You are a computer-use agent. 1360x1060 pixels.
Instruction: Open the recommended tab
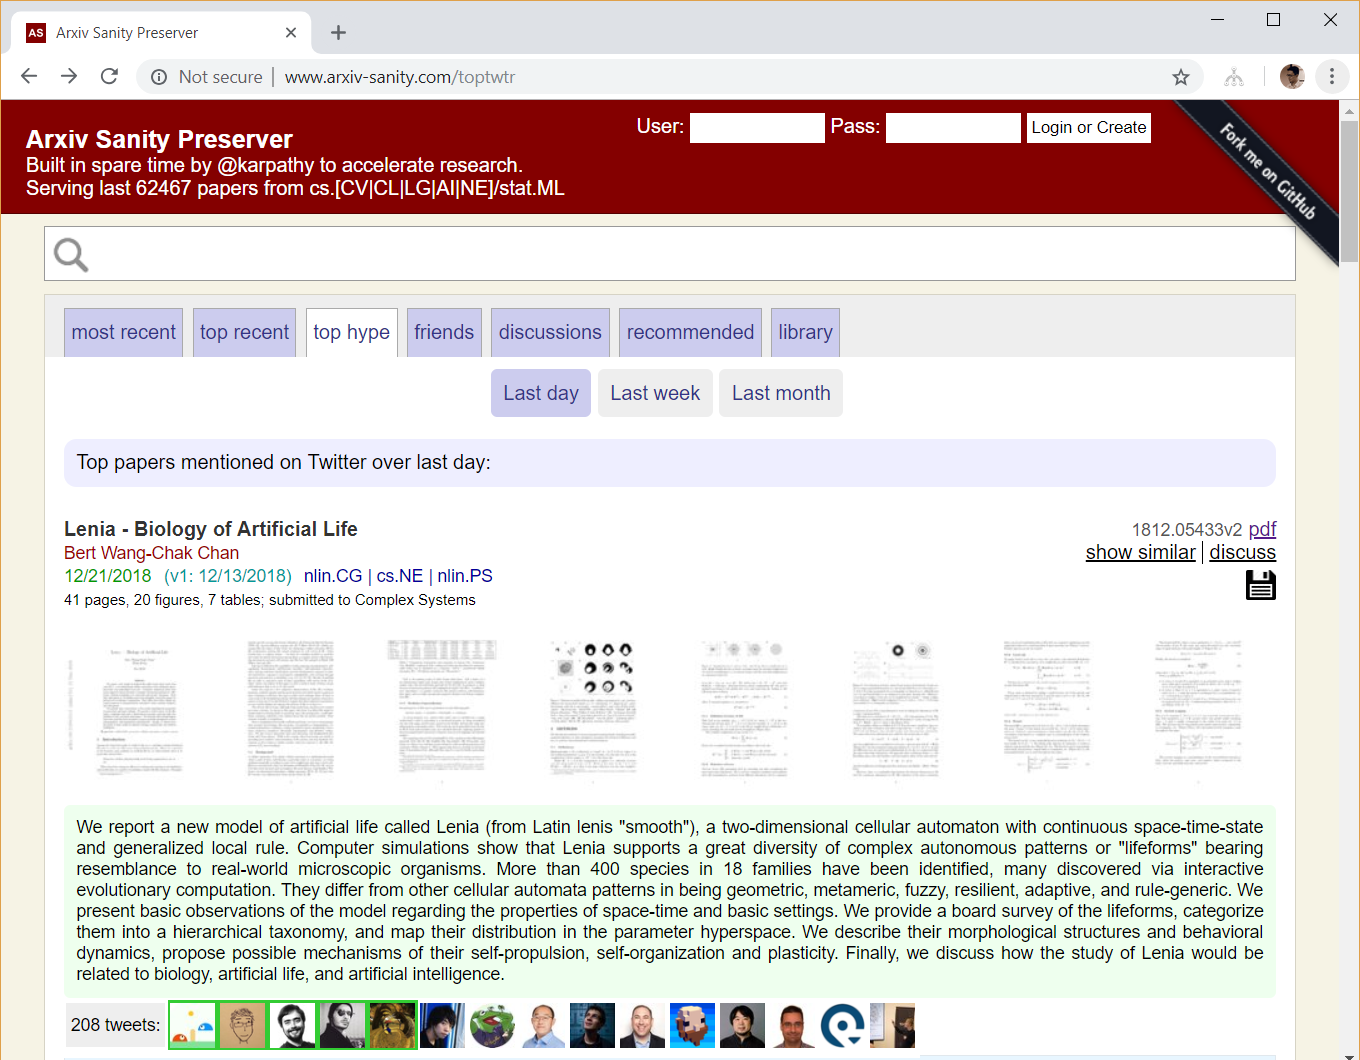pyautogui.click(x=690, y=332)
